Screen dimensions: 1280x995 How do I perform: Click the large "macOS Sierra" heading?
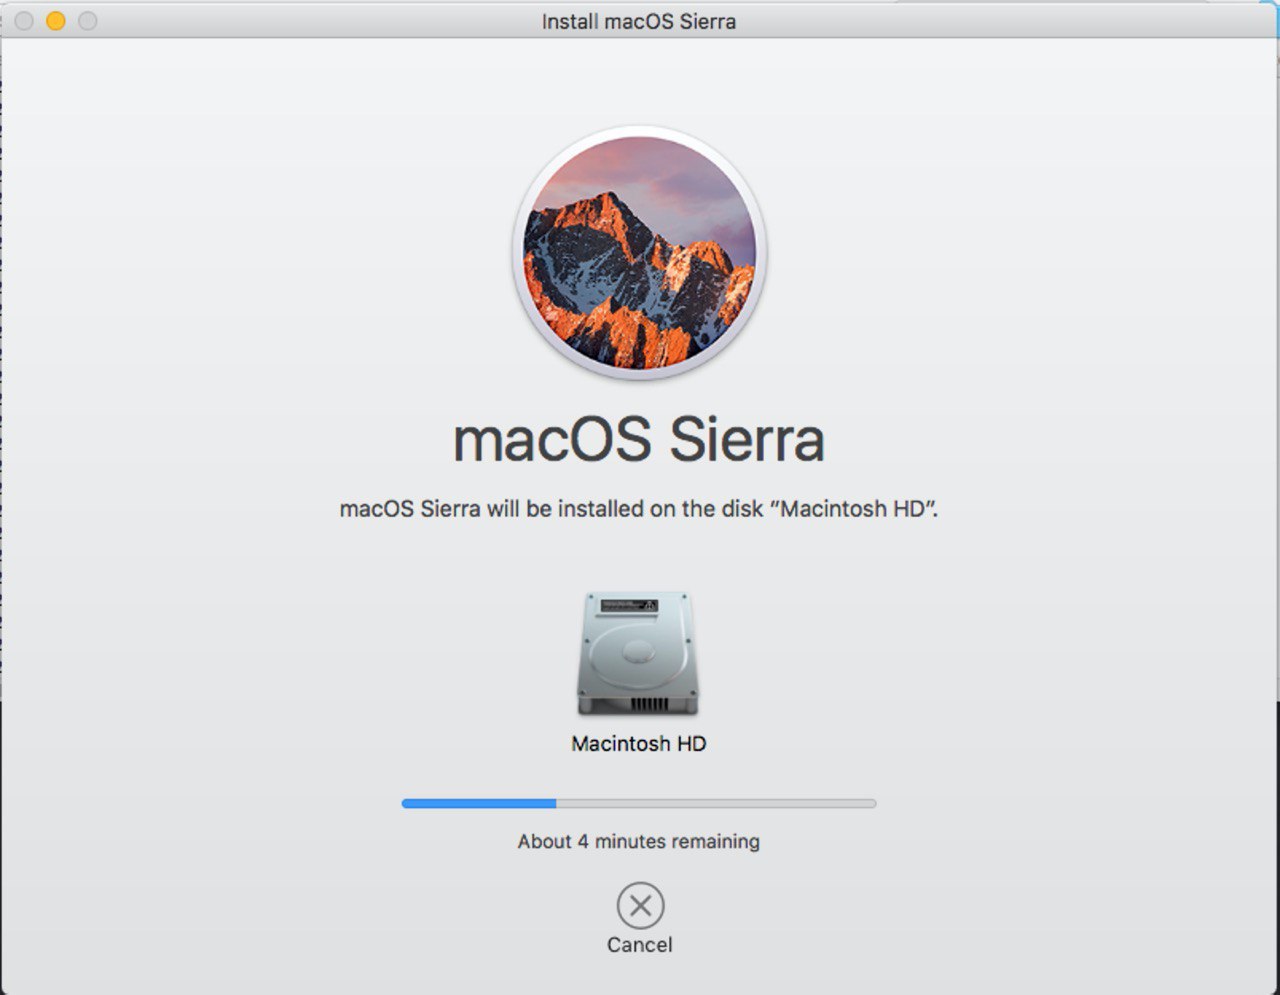(x=639, y=439)
